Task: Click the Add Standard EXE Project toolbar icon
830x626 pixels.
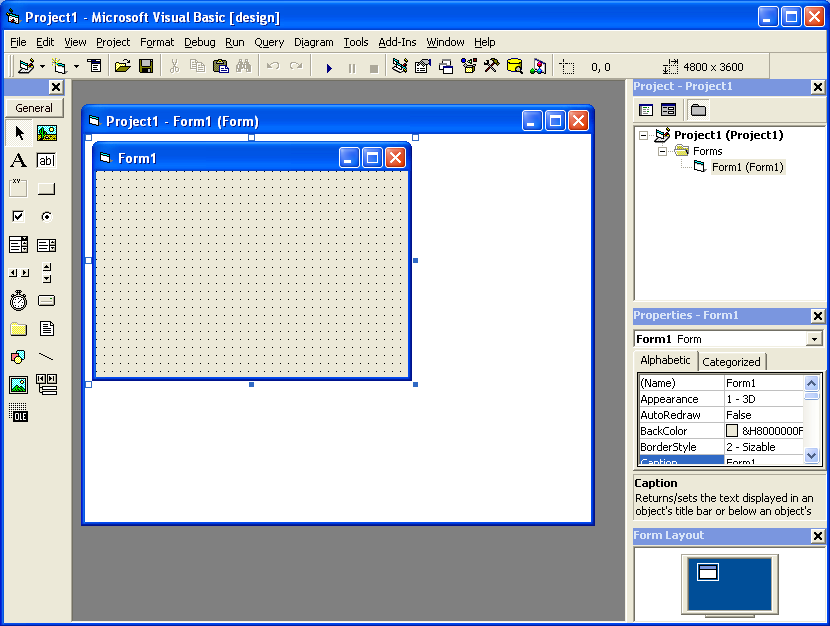Action: [26, 67]
